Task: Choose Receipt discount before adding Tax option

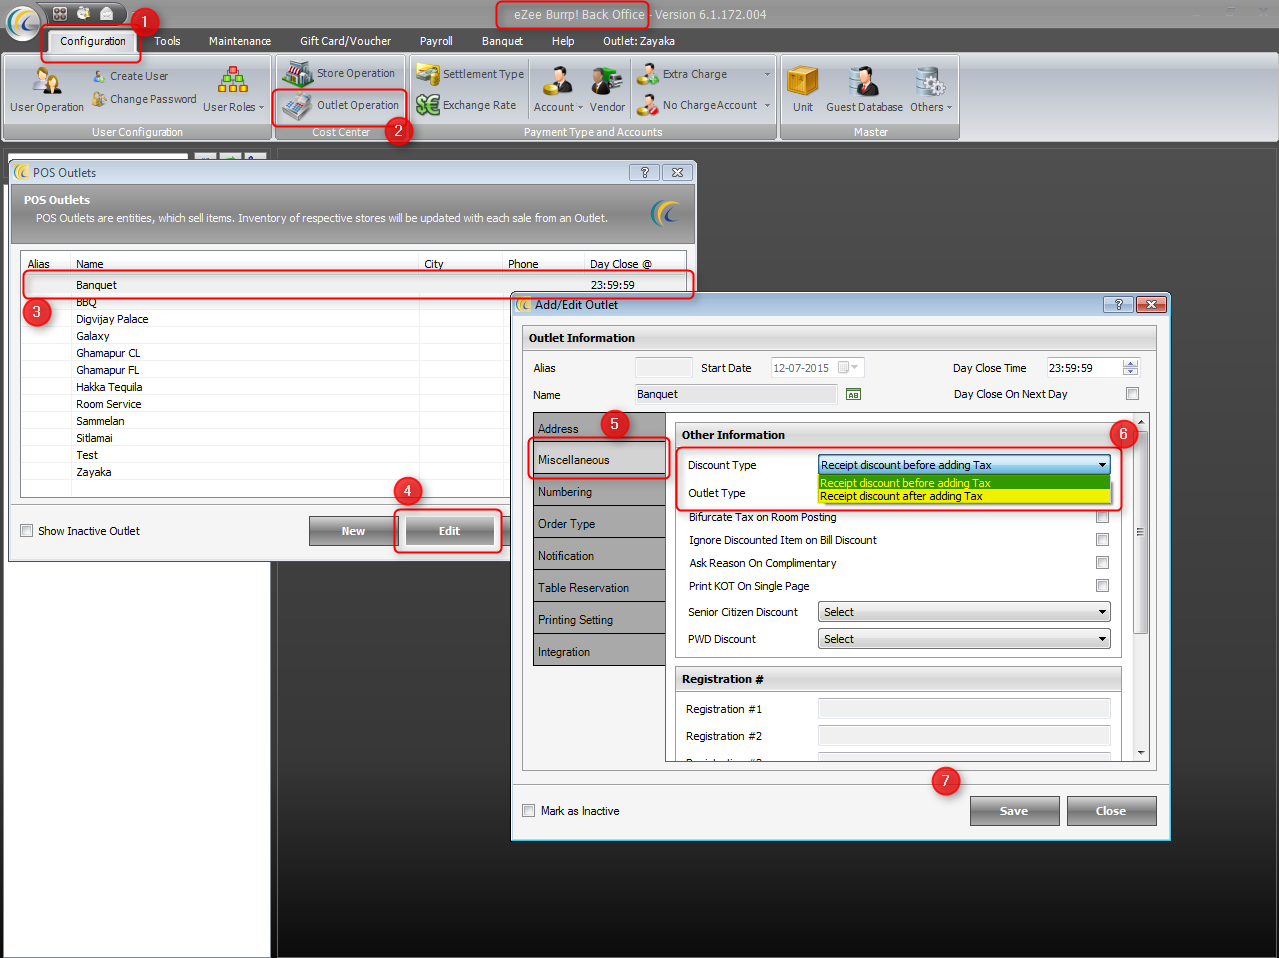Action: click(964, 483)
